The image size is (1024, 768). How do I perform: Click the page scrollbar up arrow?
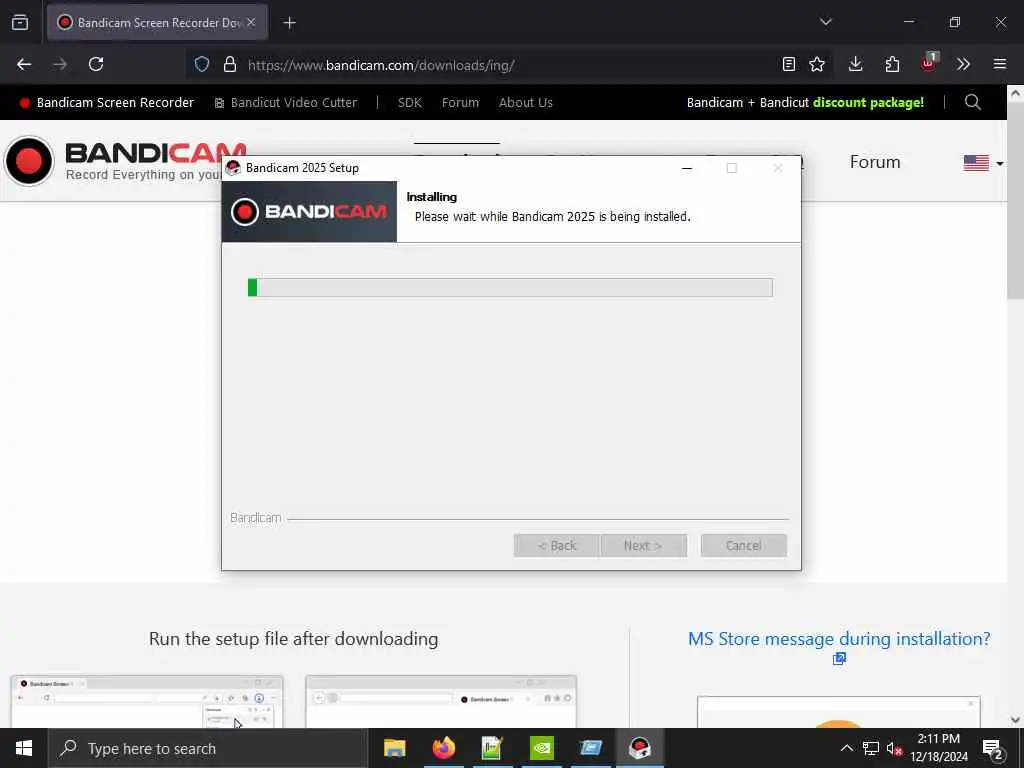coord(1016,93)
